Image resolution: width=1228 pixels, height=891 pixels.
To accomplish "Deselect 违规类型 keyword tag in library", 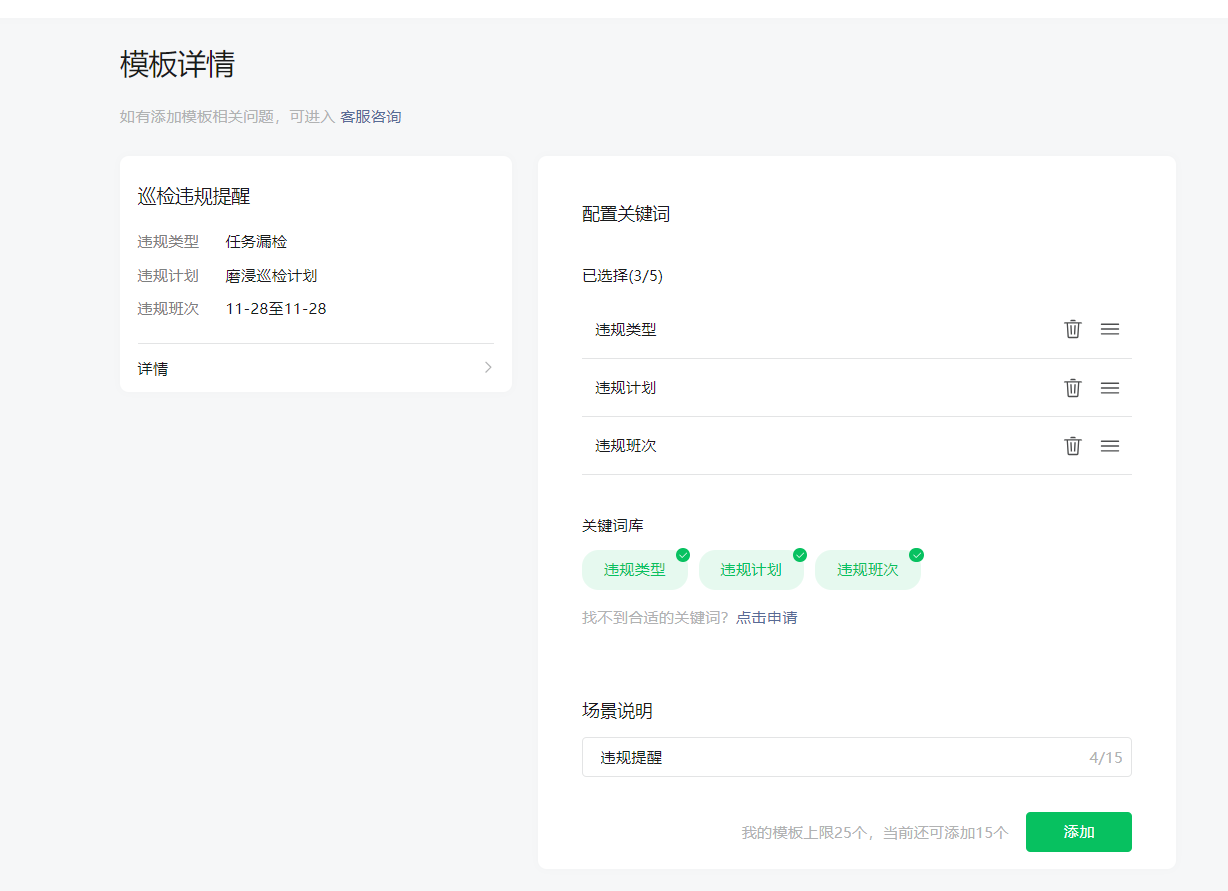I will pos(634,570).
